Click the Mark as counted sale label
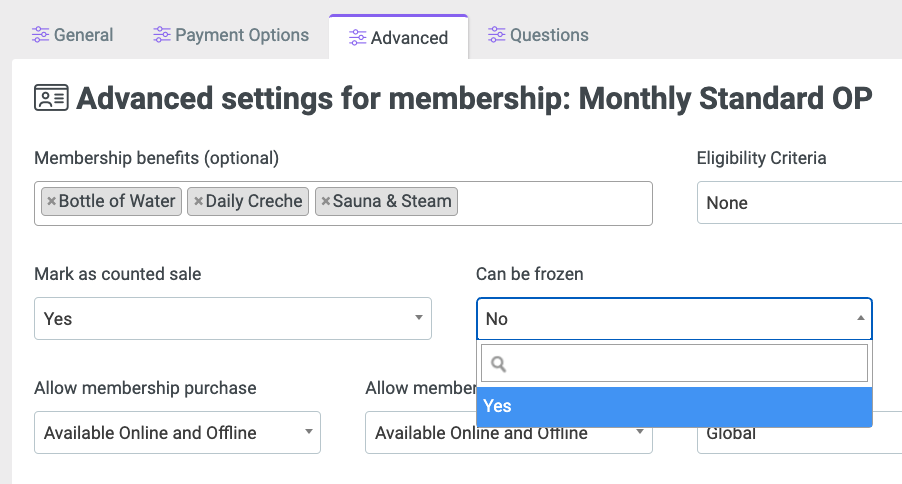This screenshot has height=484, width=902. (x=117, y=274)
